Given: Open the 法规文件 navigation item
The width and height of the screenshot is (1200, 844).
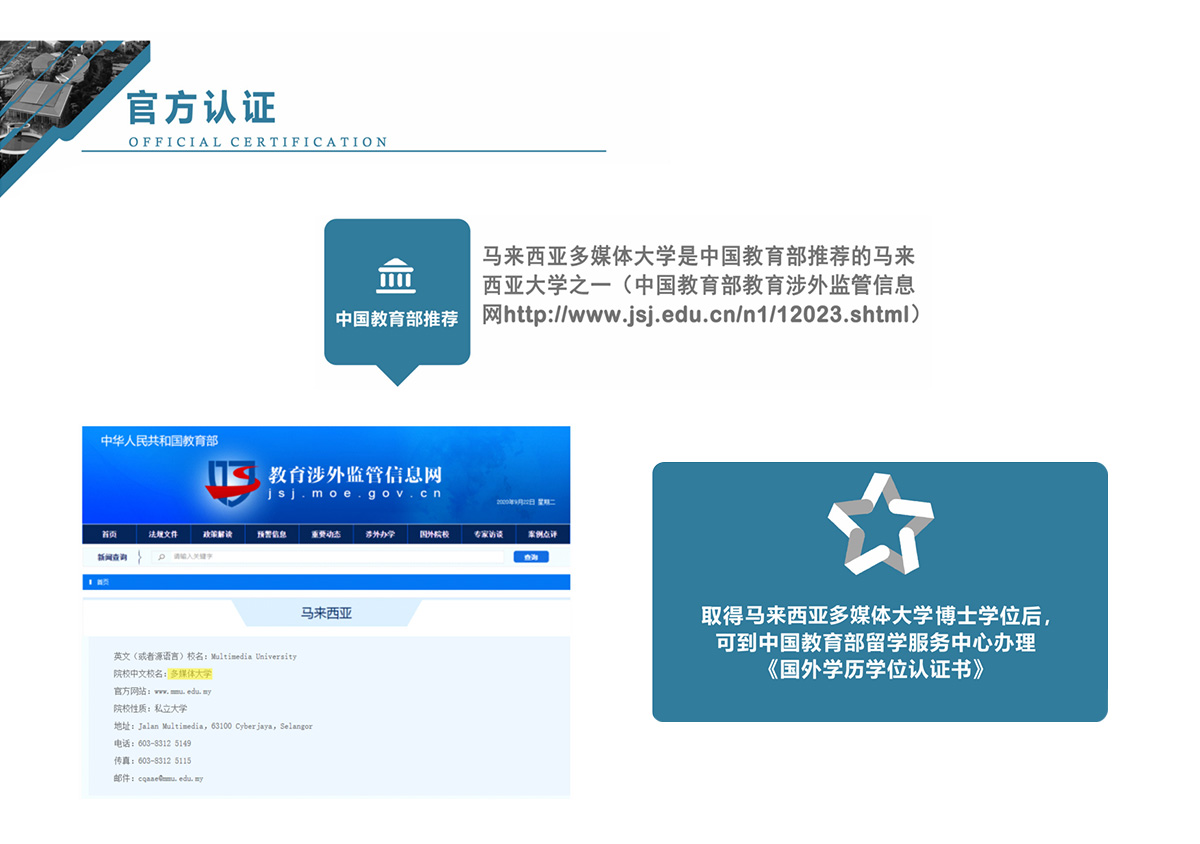Looking at the screenshot, I should click(x=163, y=534).
